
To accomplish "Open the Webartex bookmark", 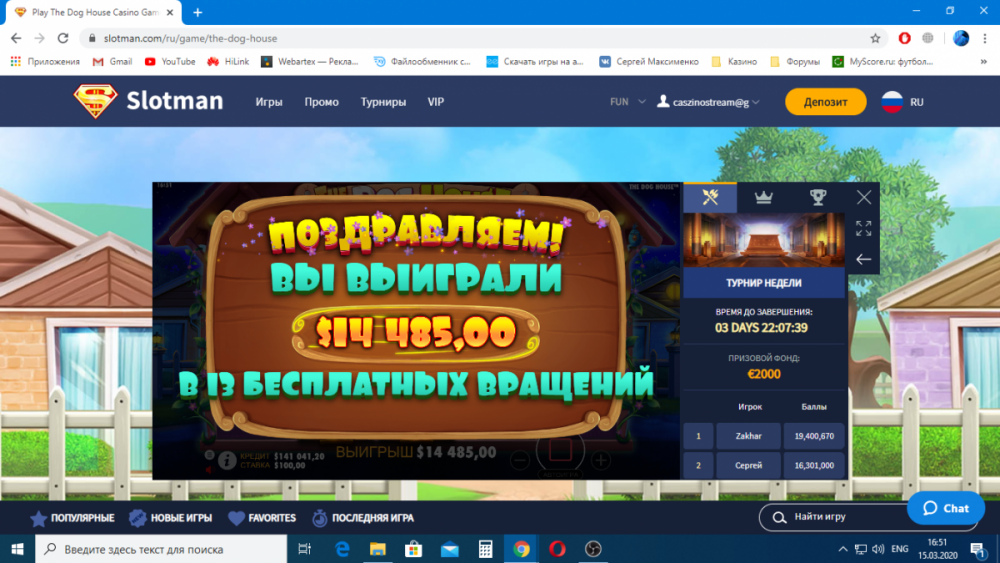I will click(x=310, y=61).
